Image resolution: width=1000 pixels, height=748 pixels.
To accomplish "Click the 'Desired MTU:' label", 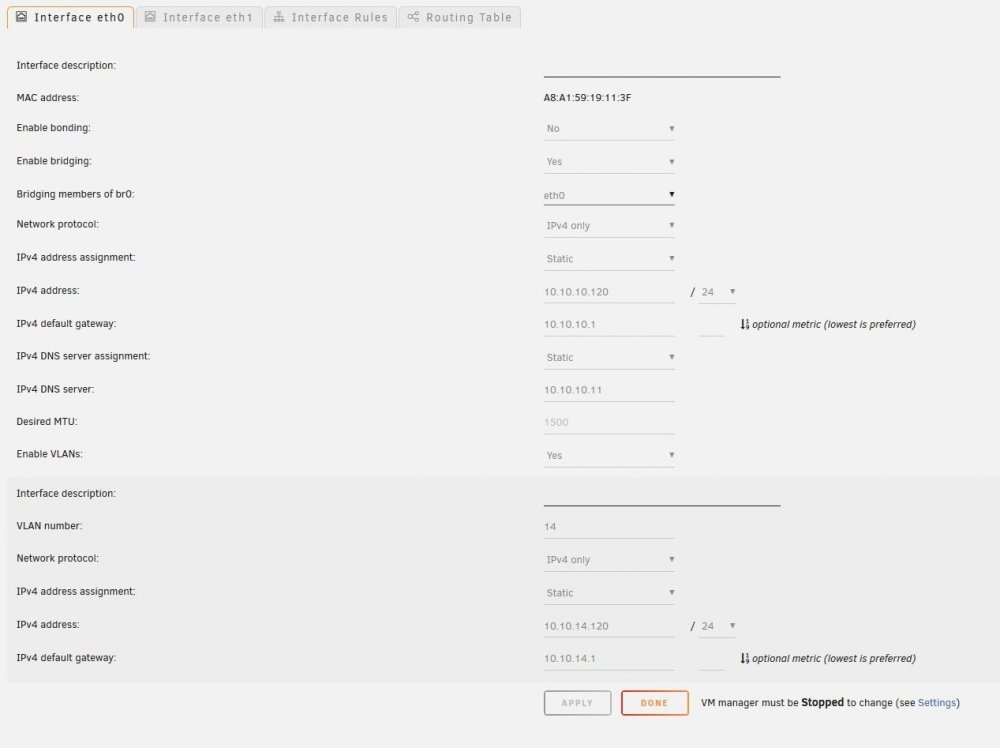I will point(47,422).
